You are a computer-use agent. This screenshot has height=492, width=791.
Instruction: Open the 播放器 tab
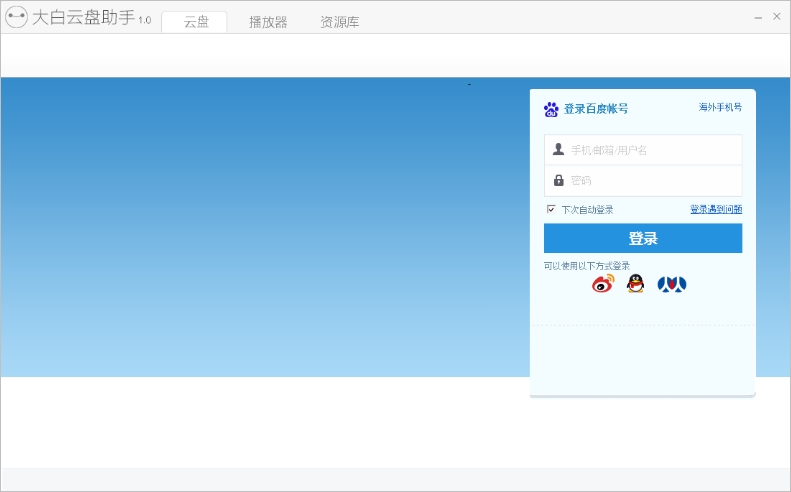coord(268,22)
